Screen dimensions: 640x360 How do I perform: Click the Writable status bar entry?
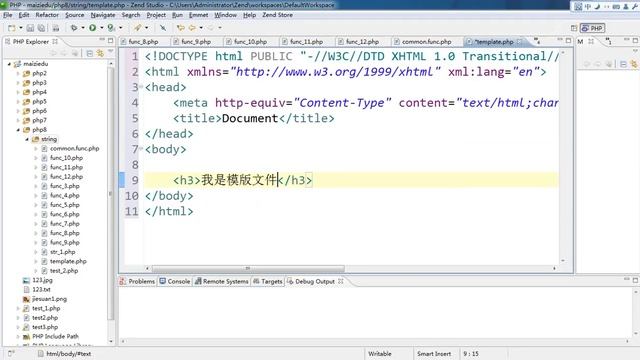point(380,354)
